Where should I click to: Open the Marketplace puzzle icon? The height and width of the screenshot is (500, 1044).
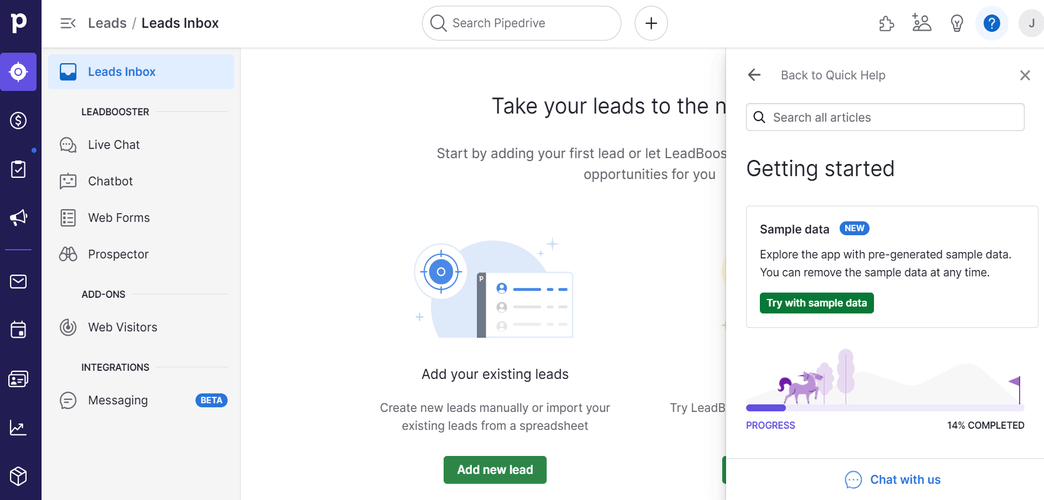(x=886, y=24)
